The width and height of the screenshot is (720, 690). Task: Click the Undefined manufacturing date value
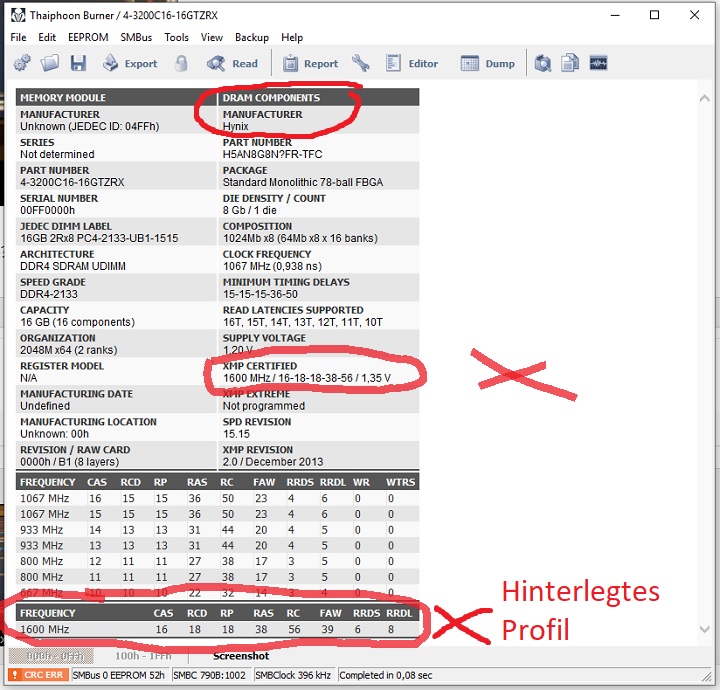click(x=45, y=406)
